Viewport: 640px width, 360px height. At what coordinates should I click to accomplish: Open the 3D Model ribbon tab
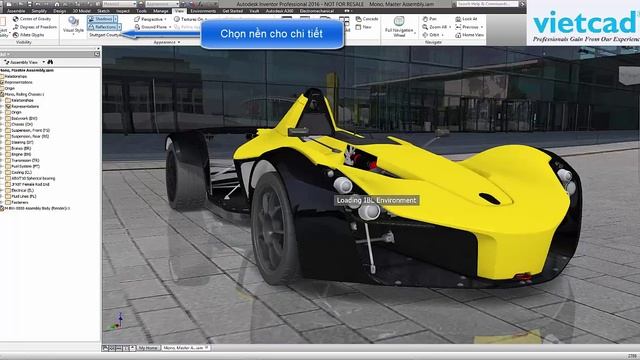(x=82, y=11)
